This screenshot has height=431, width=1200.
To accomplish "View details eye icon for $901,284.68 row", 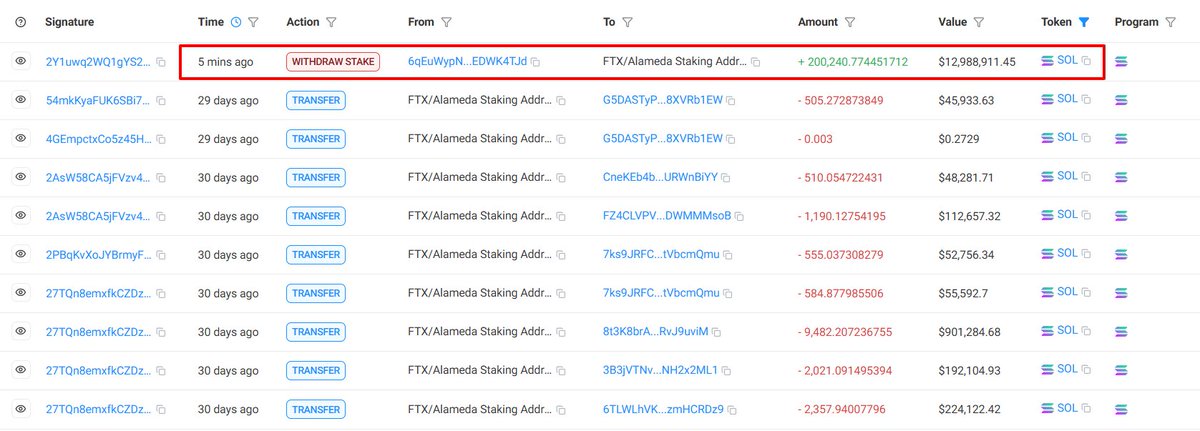I will [x=21, y=332].
